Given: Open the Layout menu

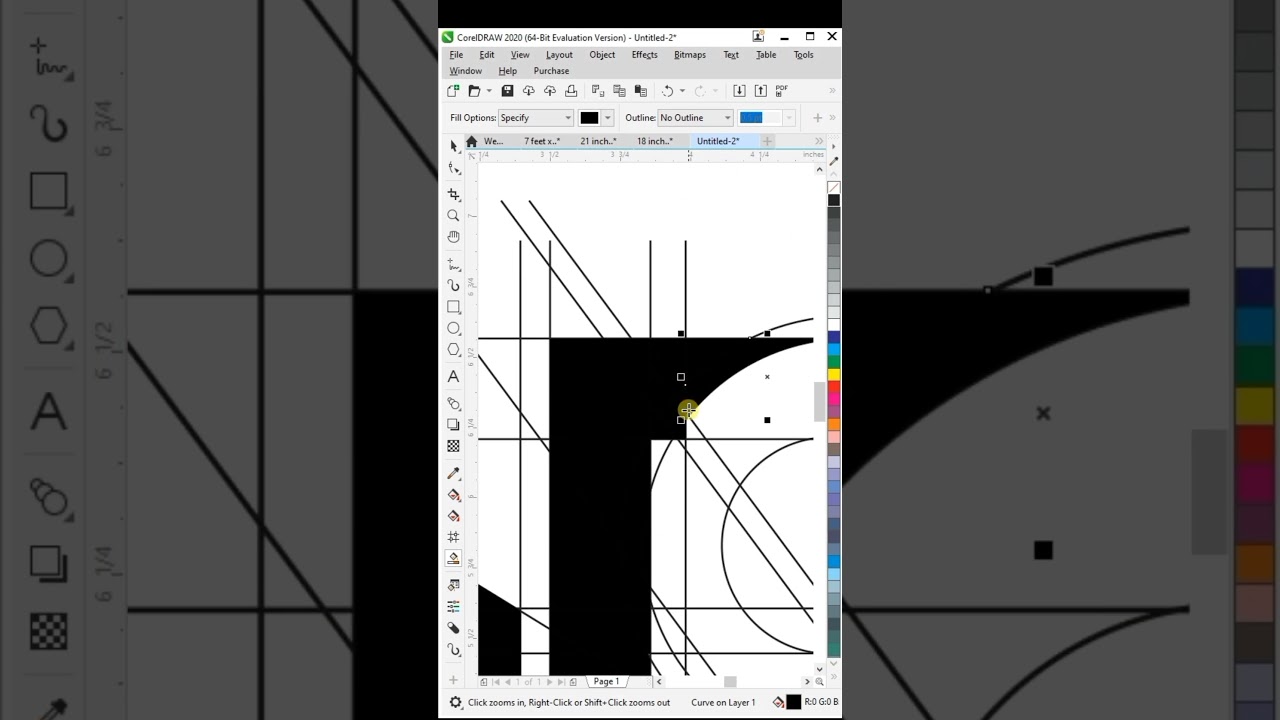Looking at the screenshot, I should coord(559,55).
